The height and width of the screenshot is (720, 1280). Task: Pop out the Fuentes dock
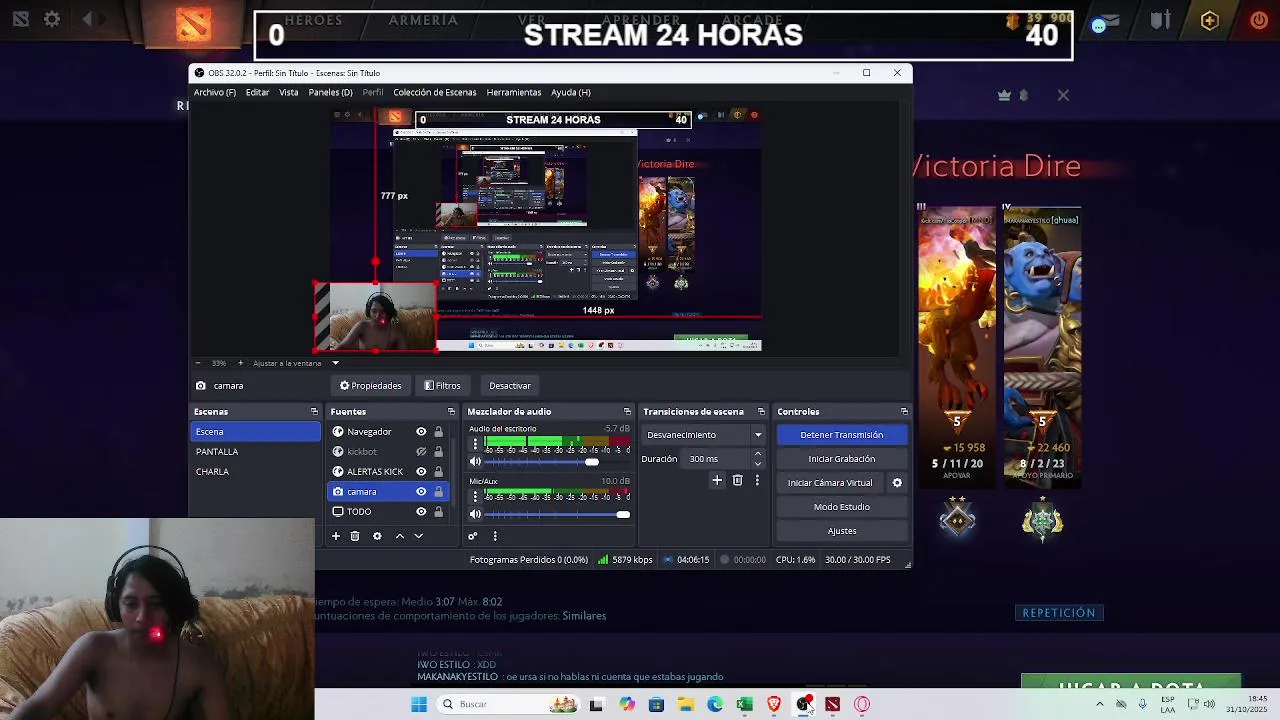[x=451, y=412]
